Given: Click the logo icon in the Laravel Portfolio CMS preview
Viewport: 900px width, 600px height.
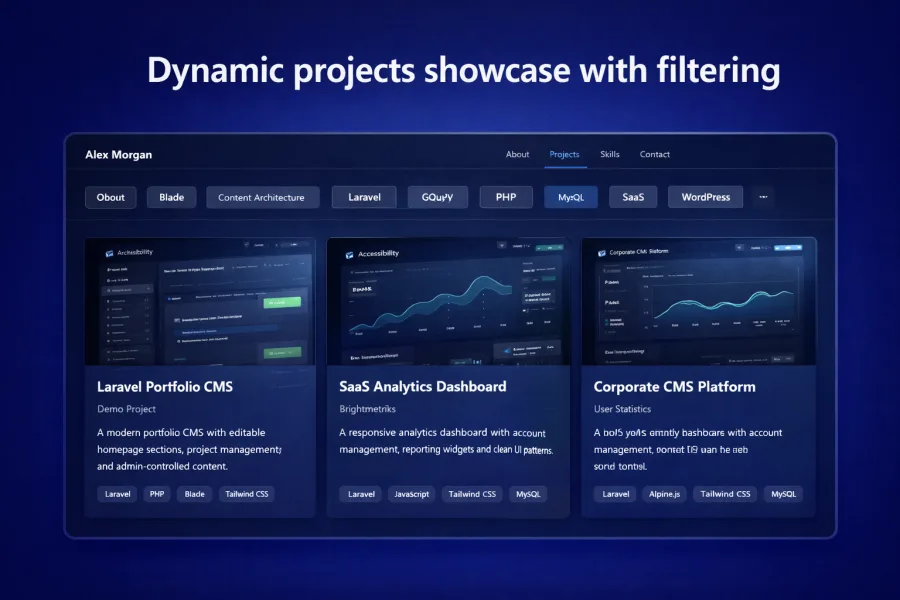Looking at the screenshot, I should (108, 254).
